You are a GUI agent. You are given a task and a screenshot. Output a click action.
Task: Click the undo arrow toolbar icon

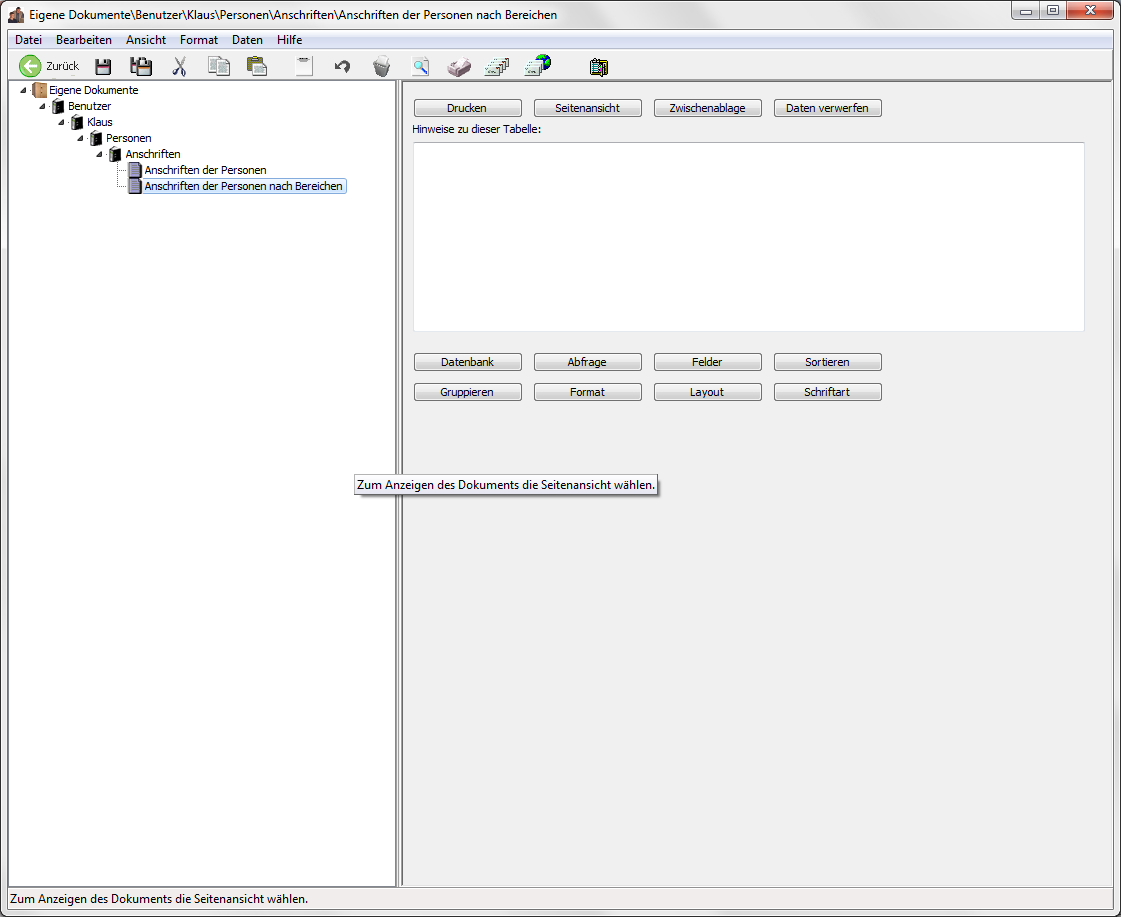[x=342, y=67]
